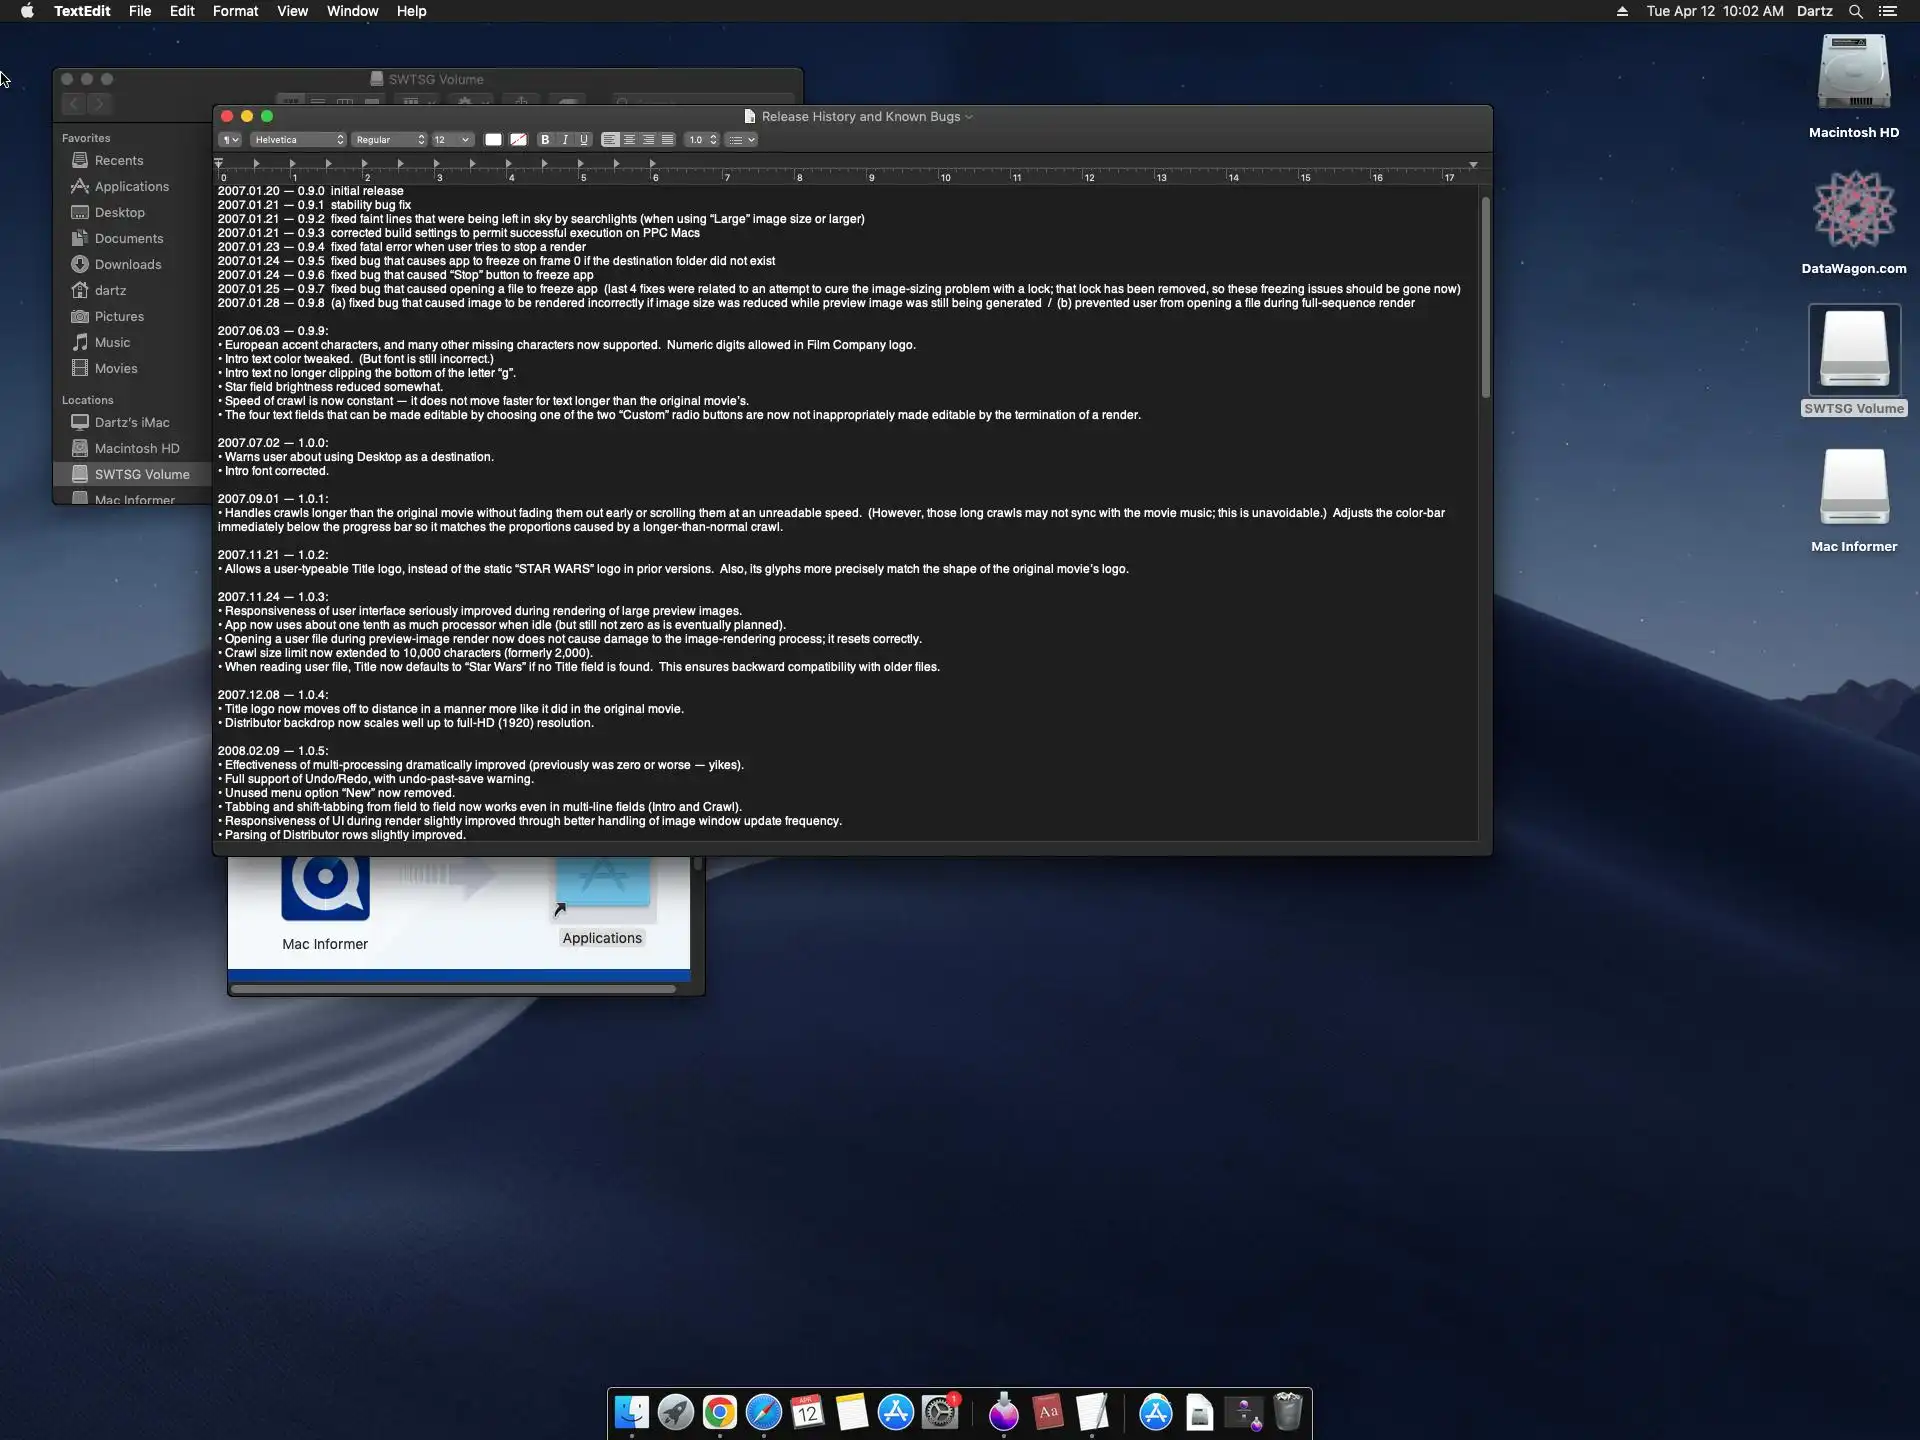
Task: Toggle italic text formatting
Action: [x=565, y=140]
